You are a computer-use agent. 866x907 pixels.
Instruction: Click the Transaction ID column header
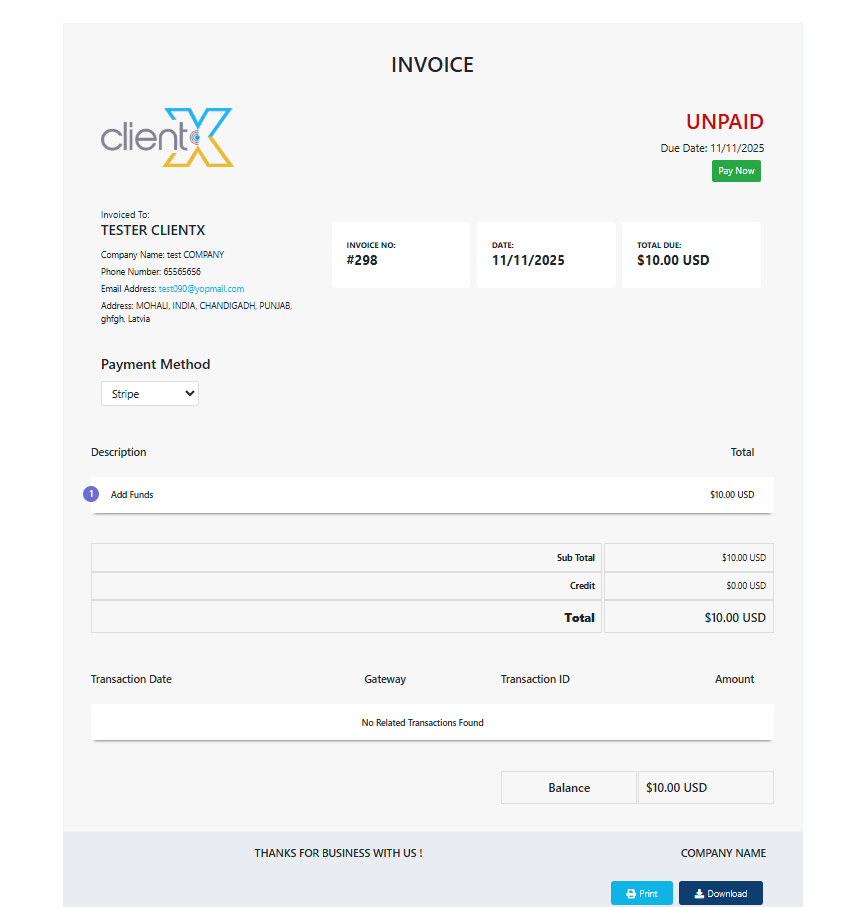pyautogui.click(x=535, y=679)
